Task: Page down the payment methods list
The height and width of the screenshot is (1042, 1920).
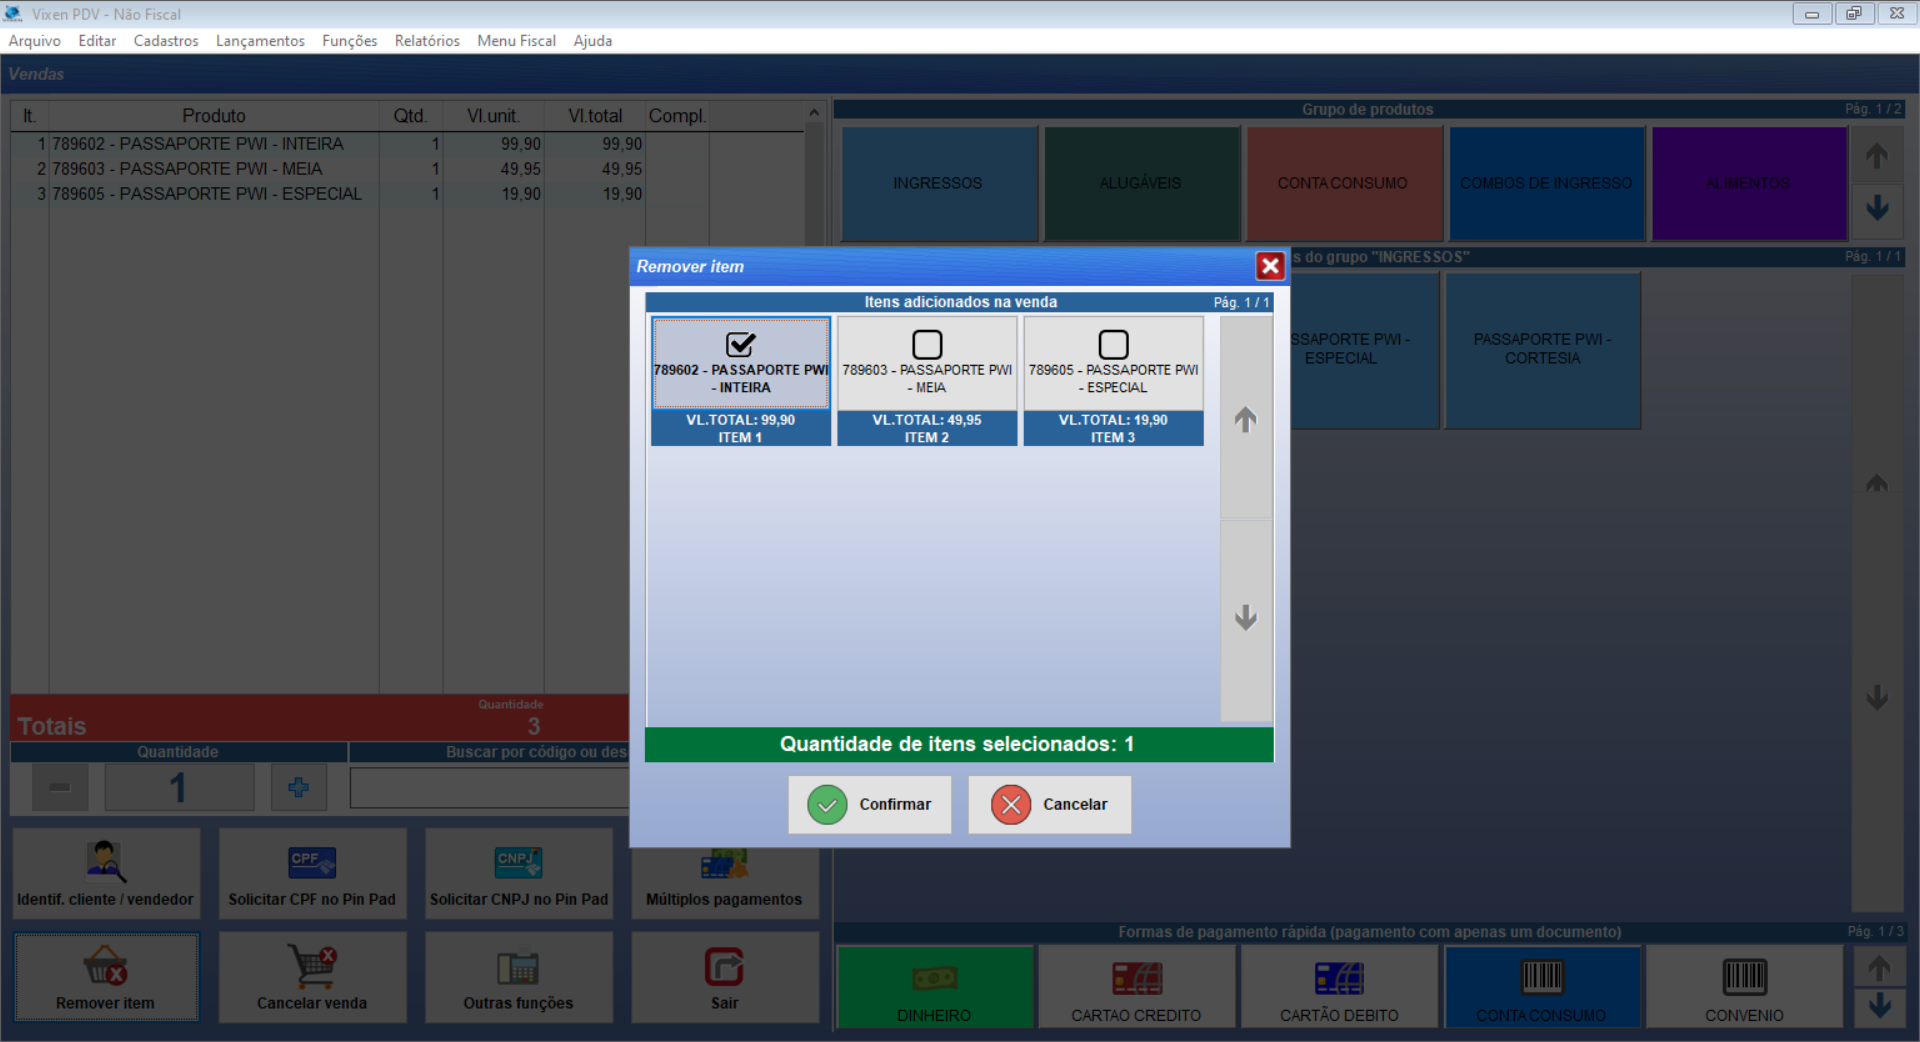Action: [x=1879, y=1007]
